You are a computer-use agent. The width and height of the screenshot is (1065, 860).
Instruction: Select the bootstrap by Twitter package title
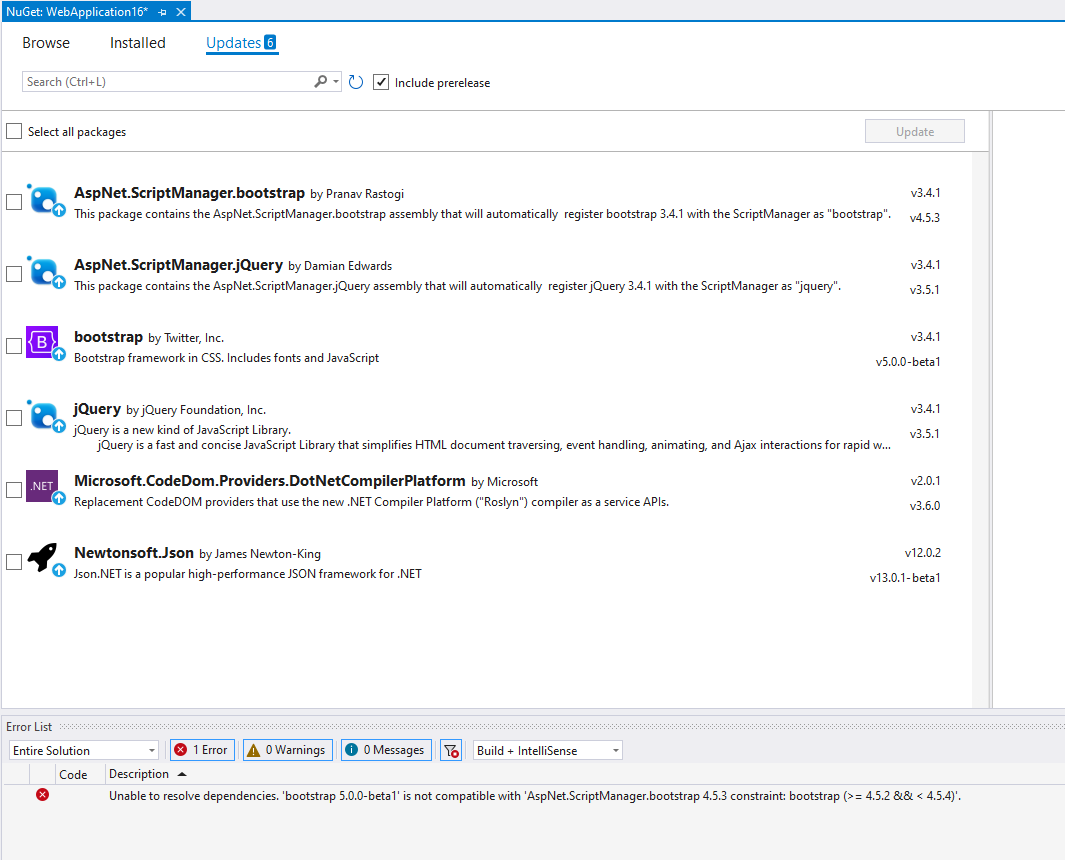(x=108, y=336)
